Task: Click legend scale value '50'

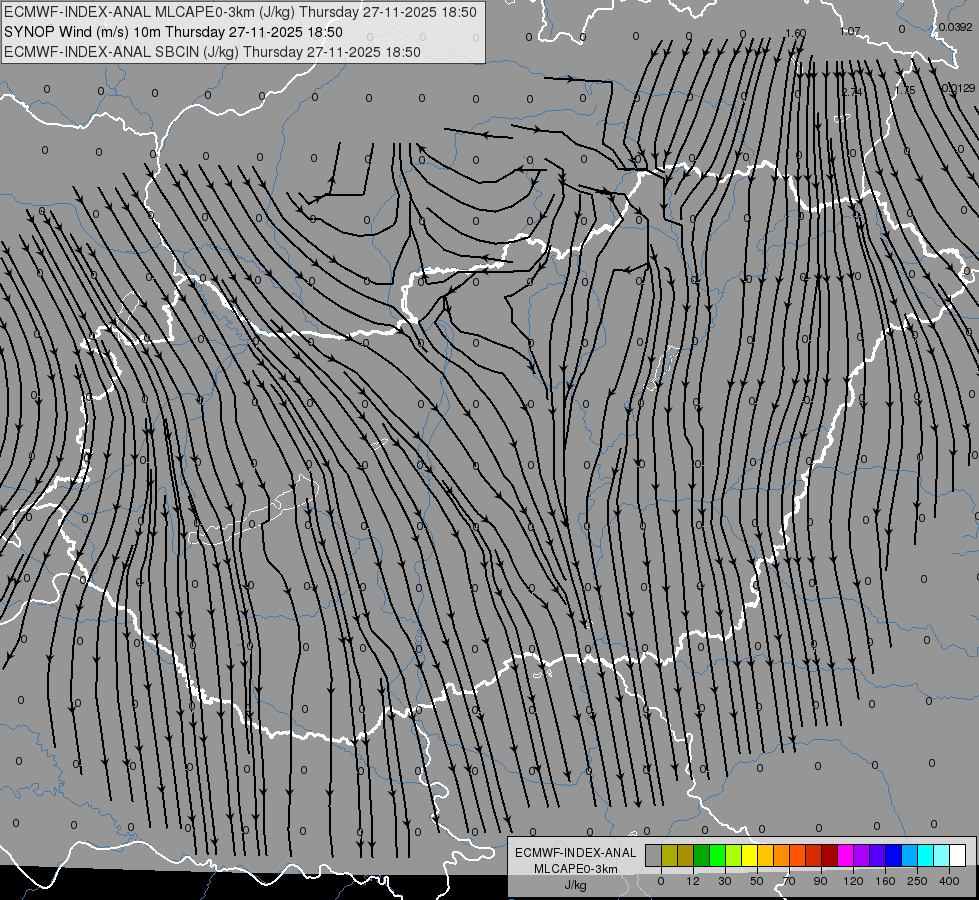Action: pos(757,881)
